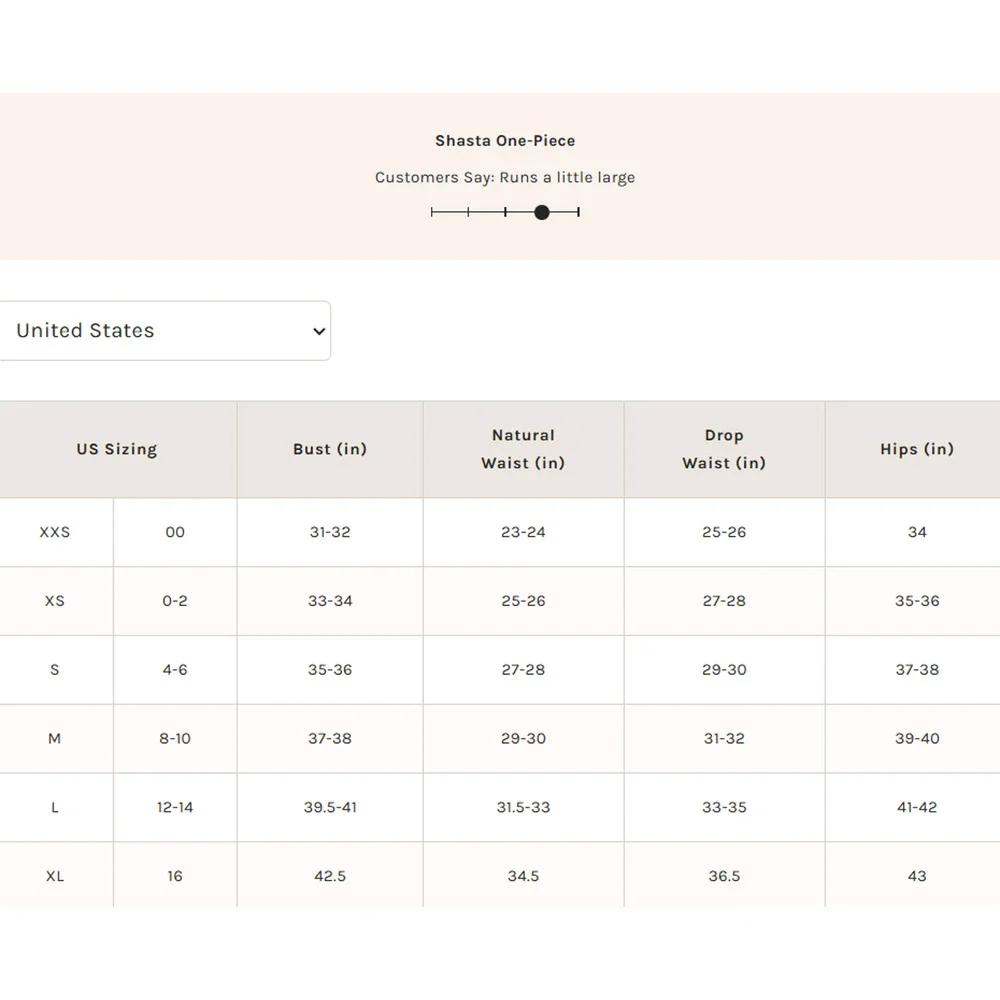Click the XS bust value "33-34"
Viewport: 1000px width, 1000px height.
click(330, 601)
